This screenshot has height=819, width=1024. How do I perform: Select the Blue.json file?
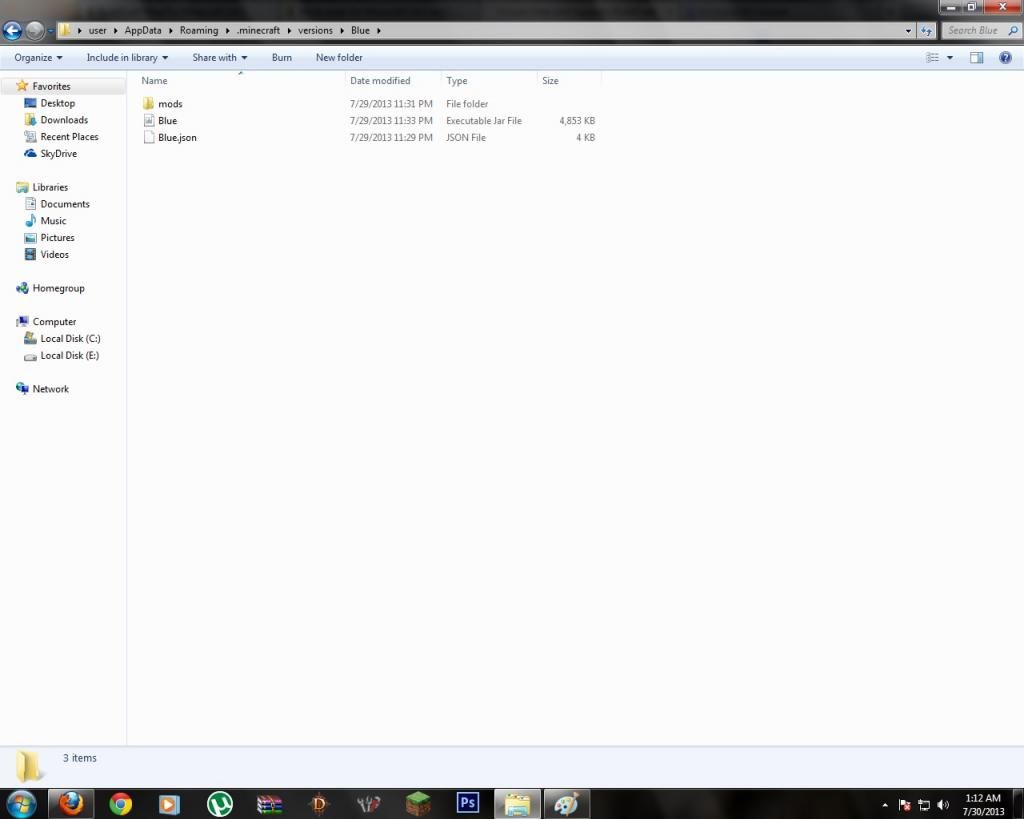177,138
